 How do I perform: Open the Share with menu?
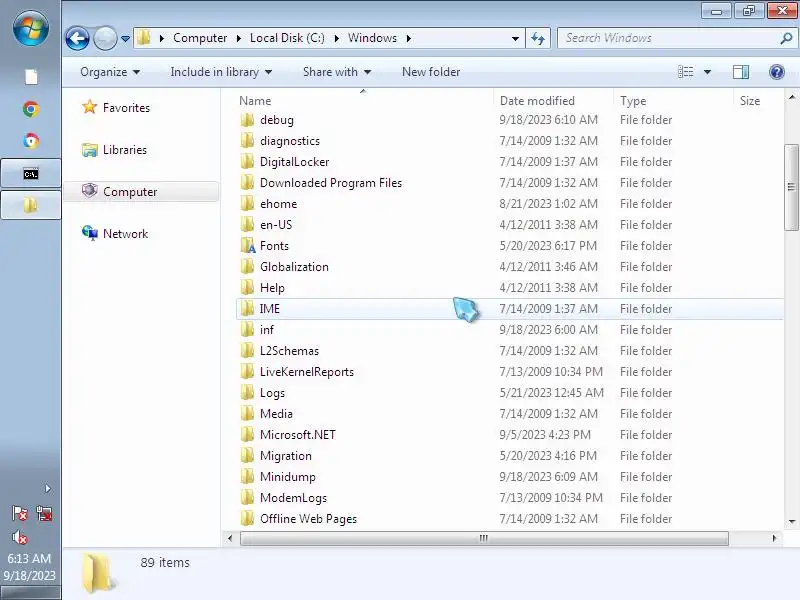336,72
